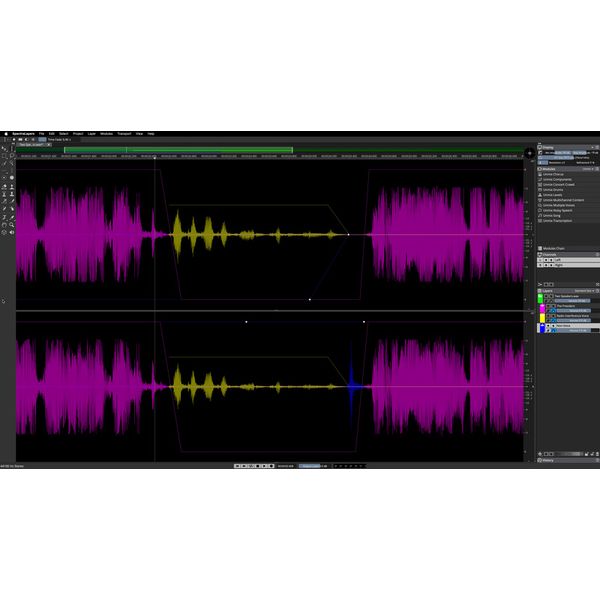Screen dimensions: 600x600
Task: Open the Layer menu
Action: [x=91, y=134]
